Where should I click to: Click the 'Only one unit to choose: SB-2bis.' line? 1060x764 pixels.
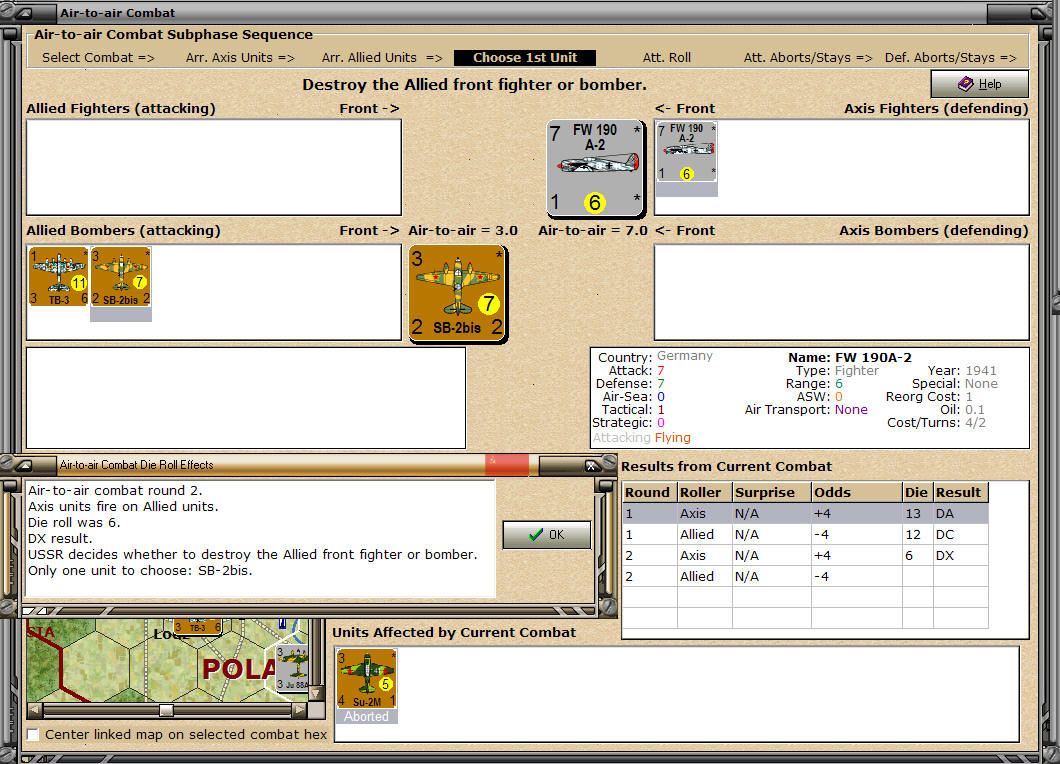140,571
